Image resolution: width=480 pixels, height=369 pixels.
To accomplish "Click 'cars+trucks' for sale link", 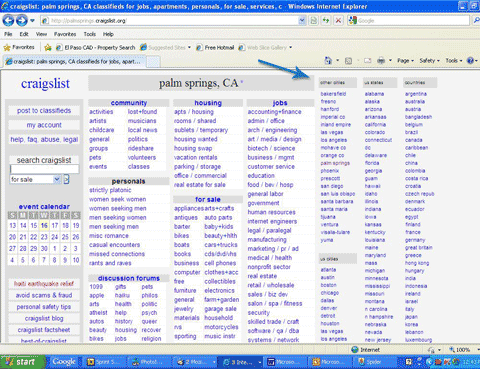I will tap(221, 245).
